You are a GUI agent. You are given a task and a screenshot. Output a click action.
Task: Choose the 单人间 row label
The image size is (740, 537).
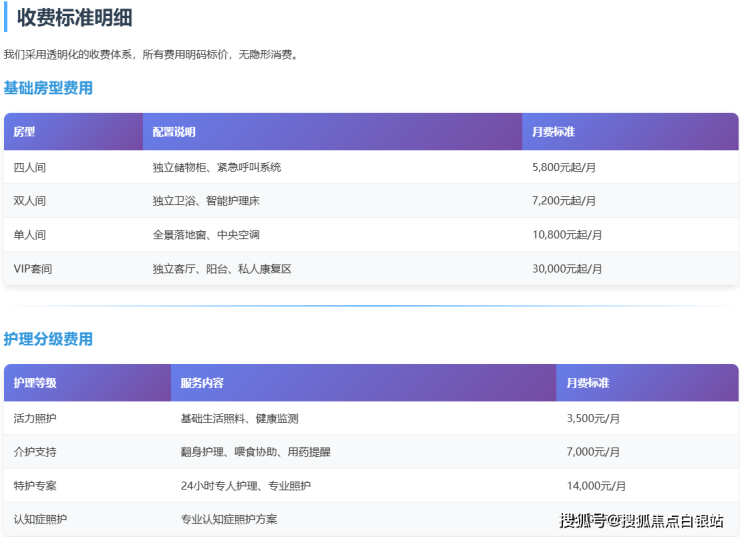[30, 235]
